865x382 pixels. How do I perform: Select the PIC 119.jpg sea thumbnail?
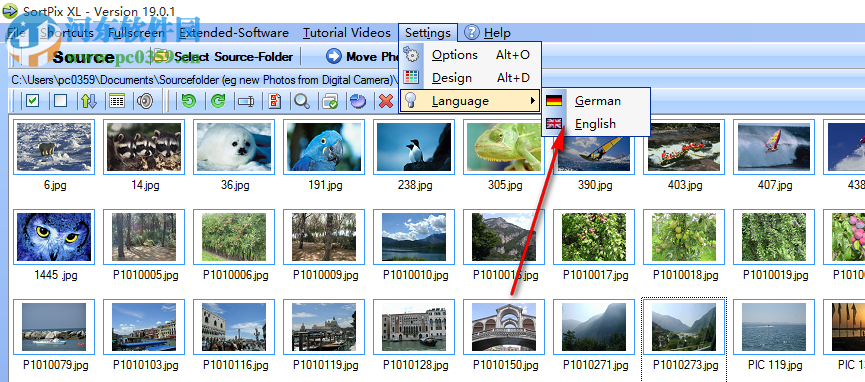774,327
